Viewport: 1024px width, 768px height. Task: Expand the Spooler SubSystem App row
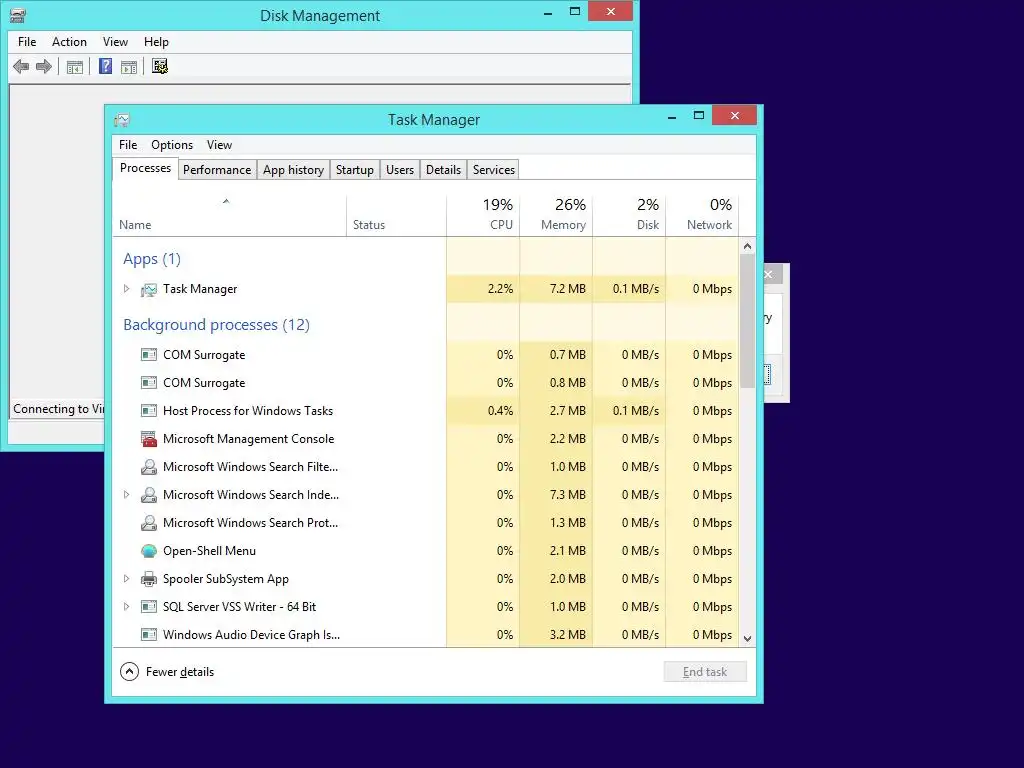(x=127, y=579)
